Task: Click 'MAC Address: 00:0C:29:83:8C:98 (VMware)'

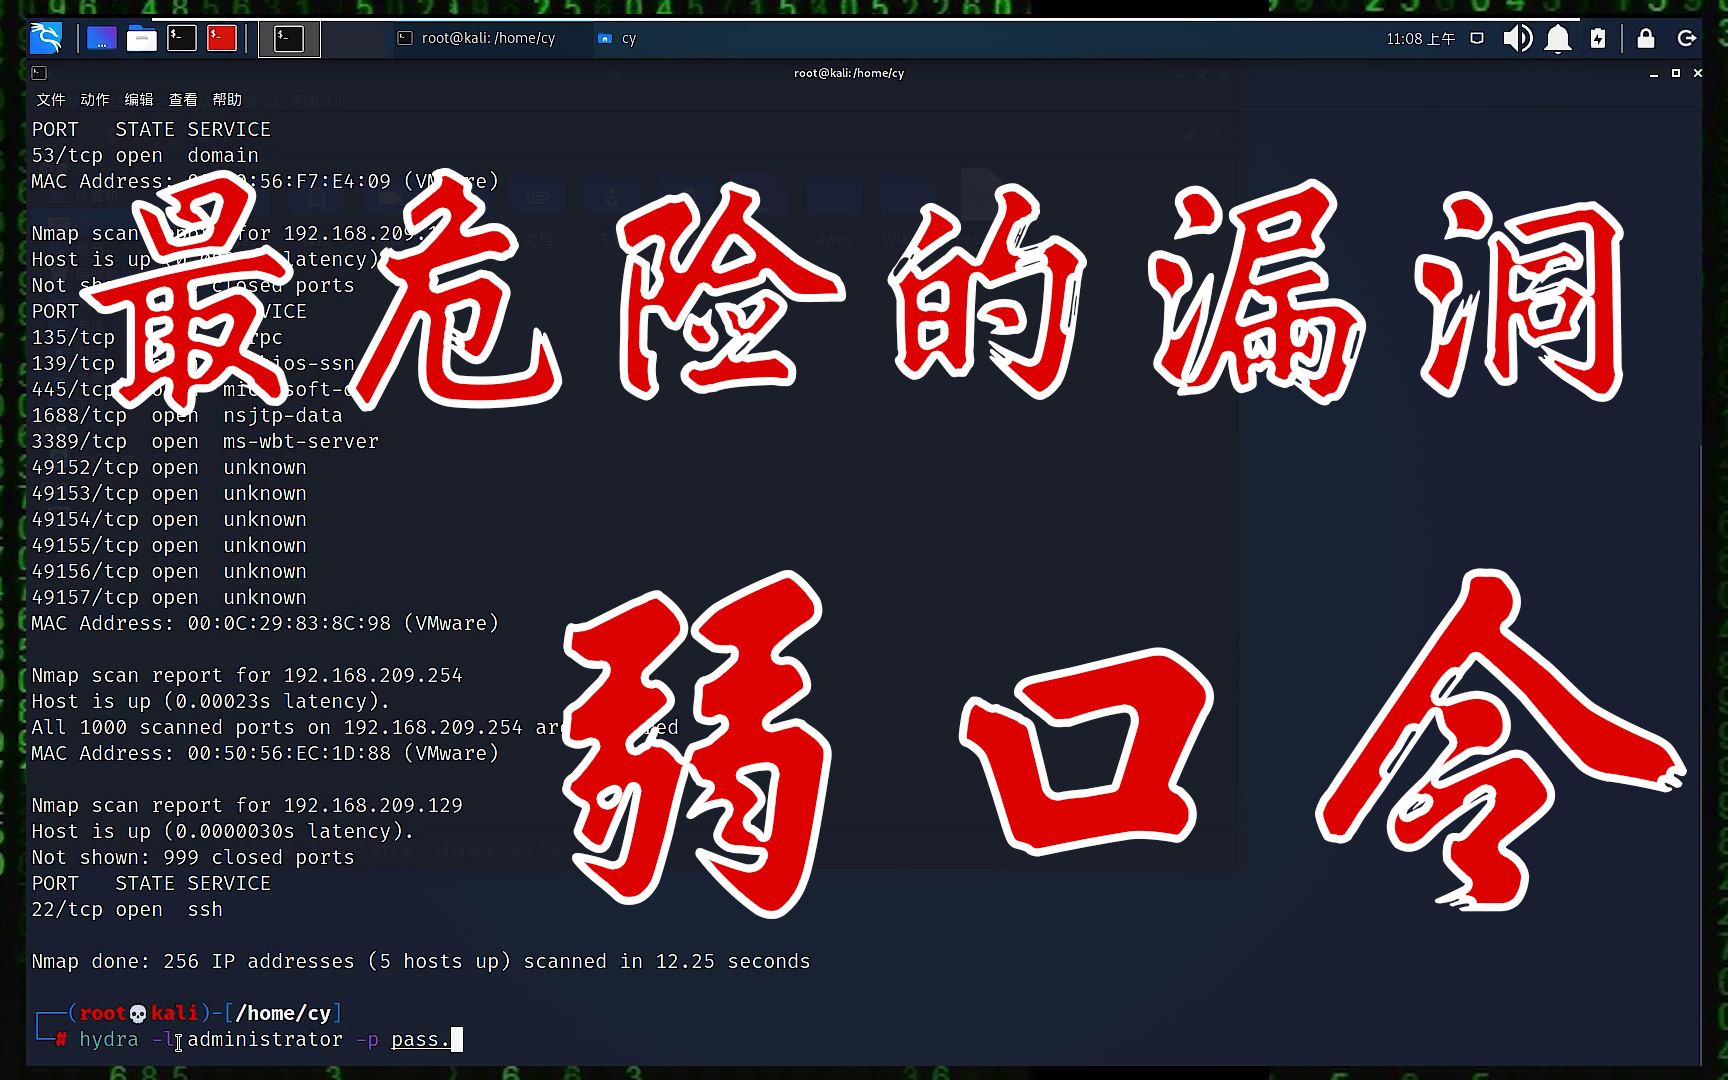Action: pos(265,623)
